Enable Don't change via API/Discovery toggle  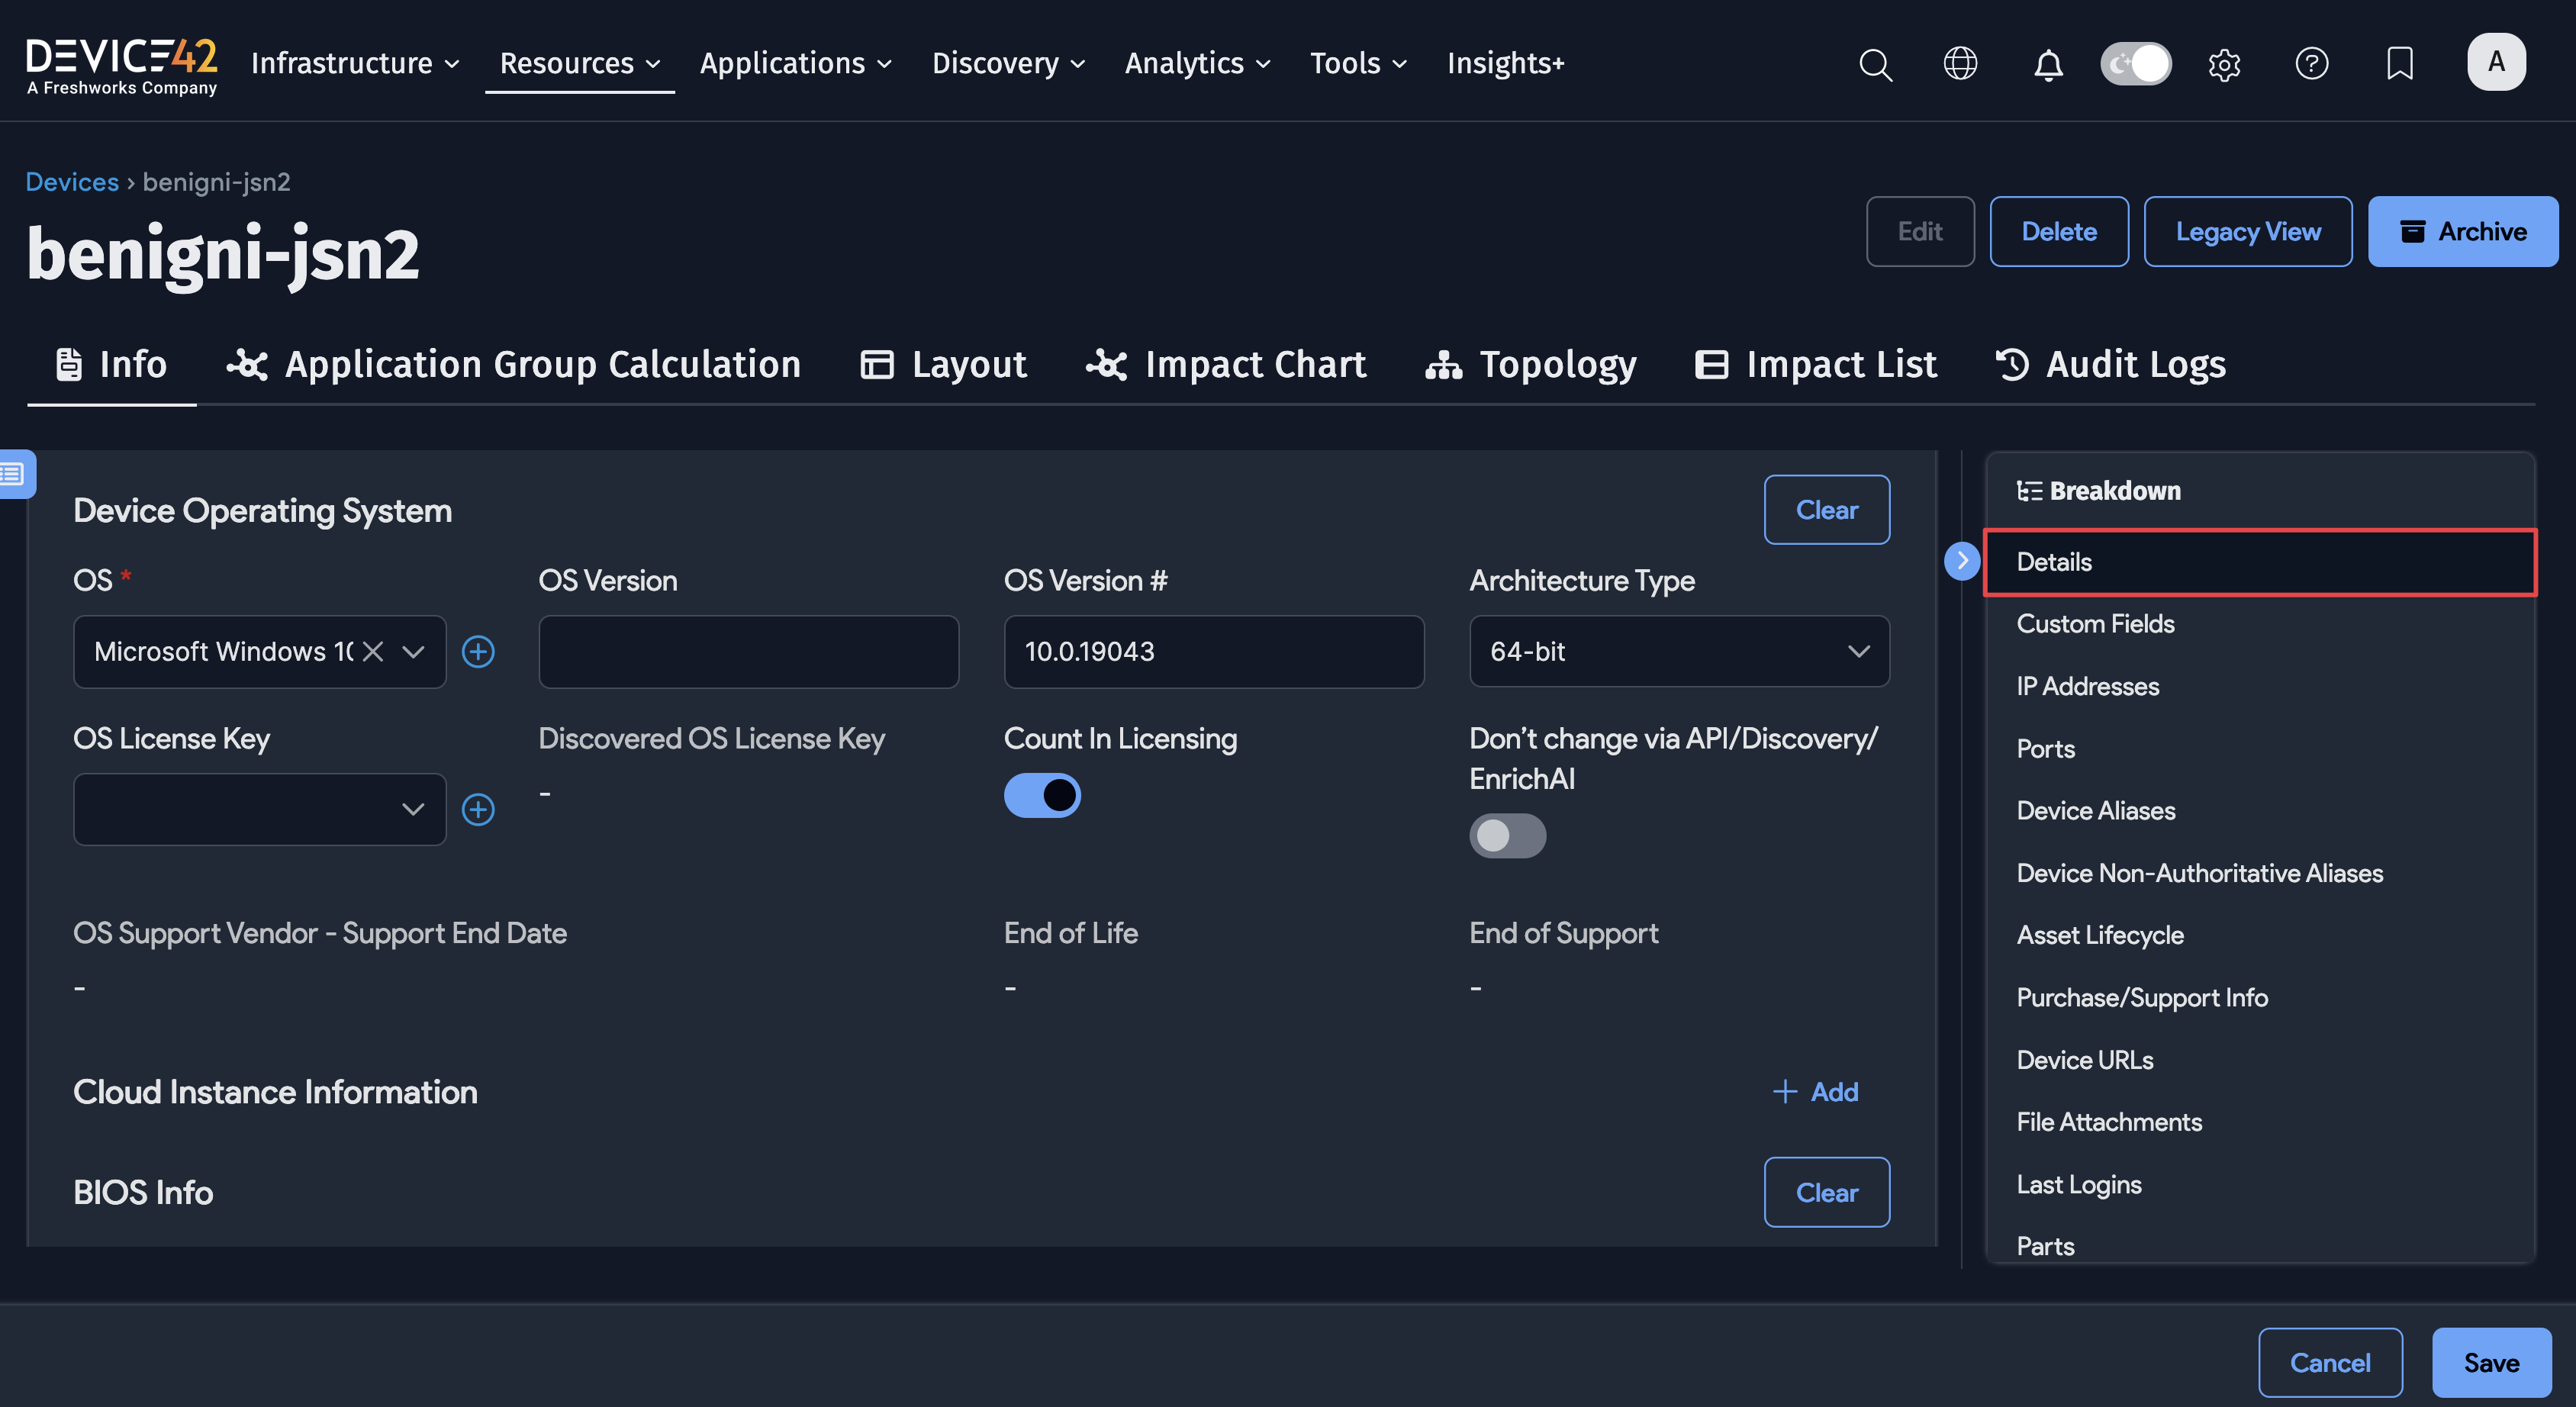1507,836
